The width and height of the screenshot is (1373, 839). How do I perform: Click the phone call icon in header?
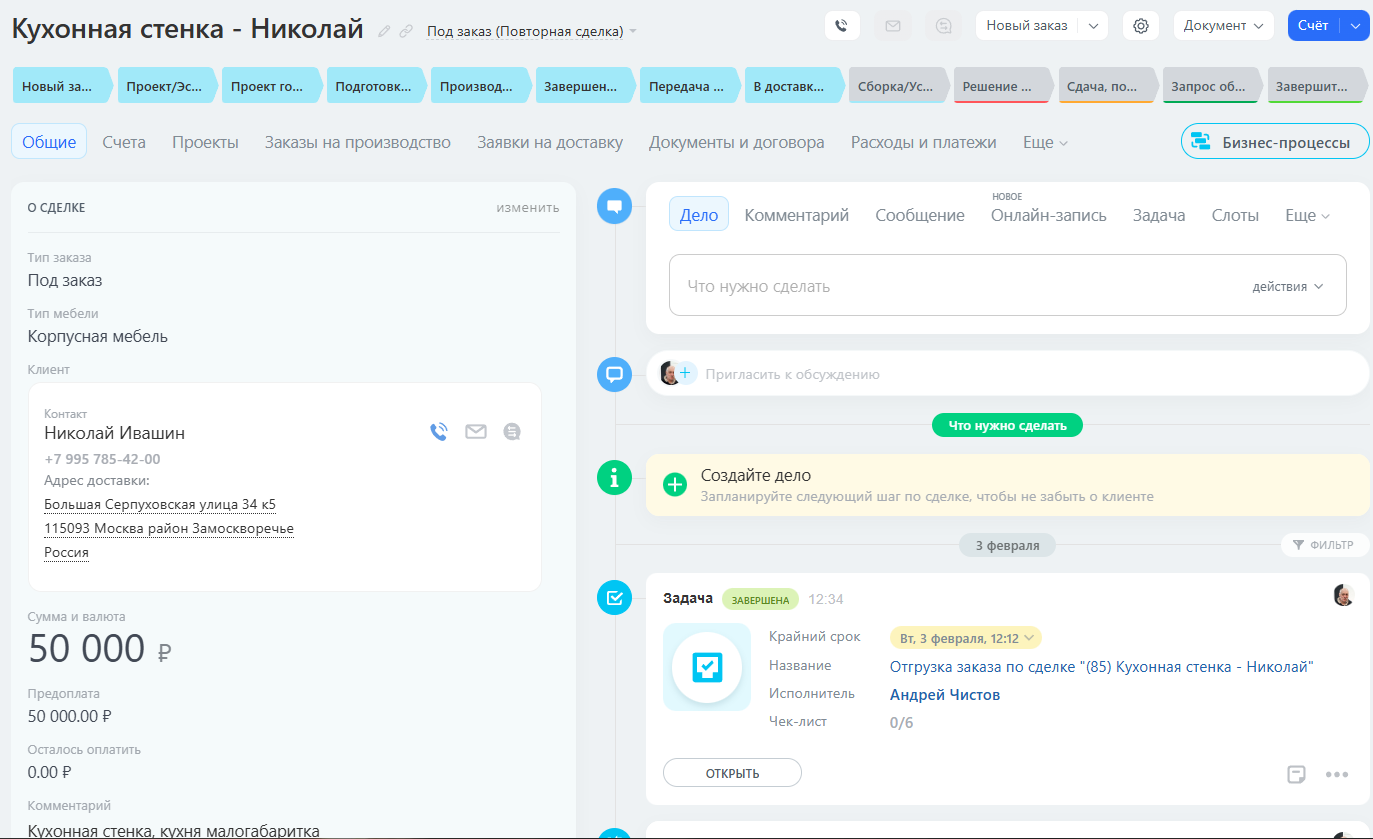[842, 26]
